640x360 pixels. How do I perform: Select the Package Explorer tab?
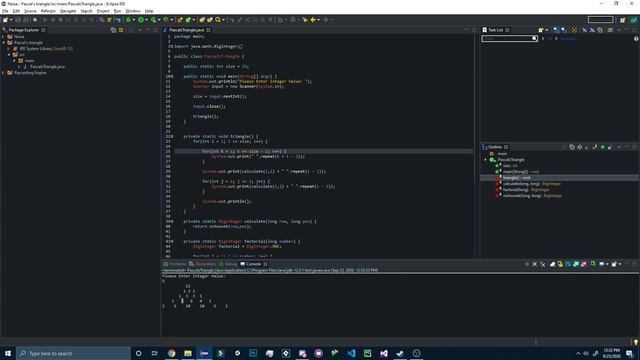(24, 30)
